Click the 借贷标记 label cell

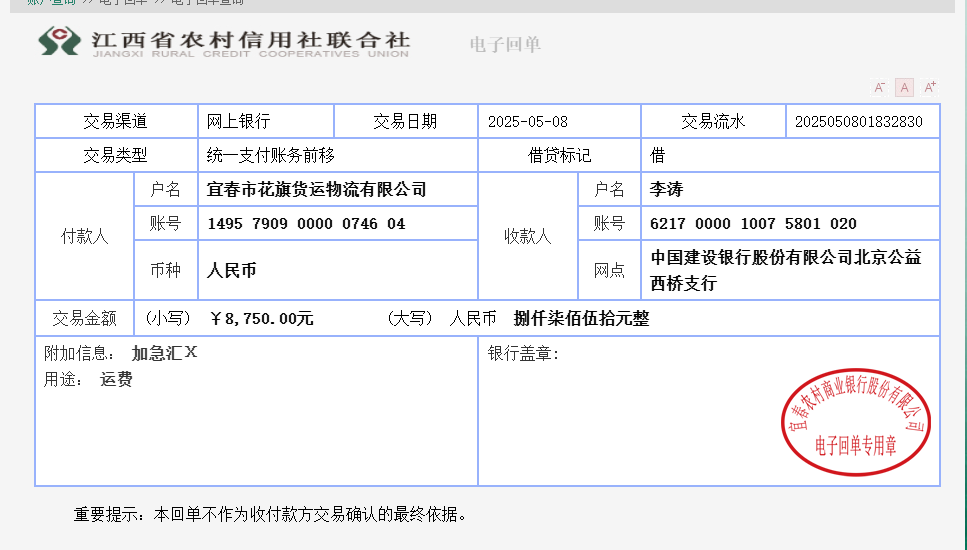[559, 155]
